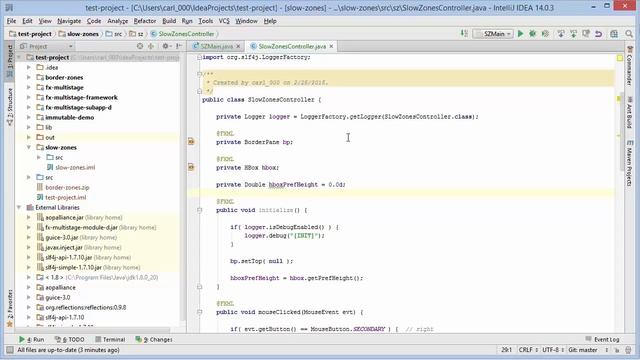Screen dimensions: 640x360
Task: Open the VCS menu
Action: 224,21
